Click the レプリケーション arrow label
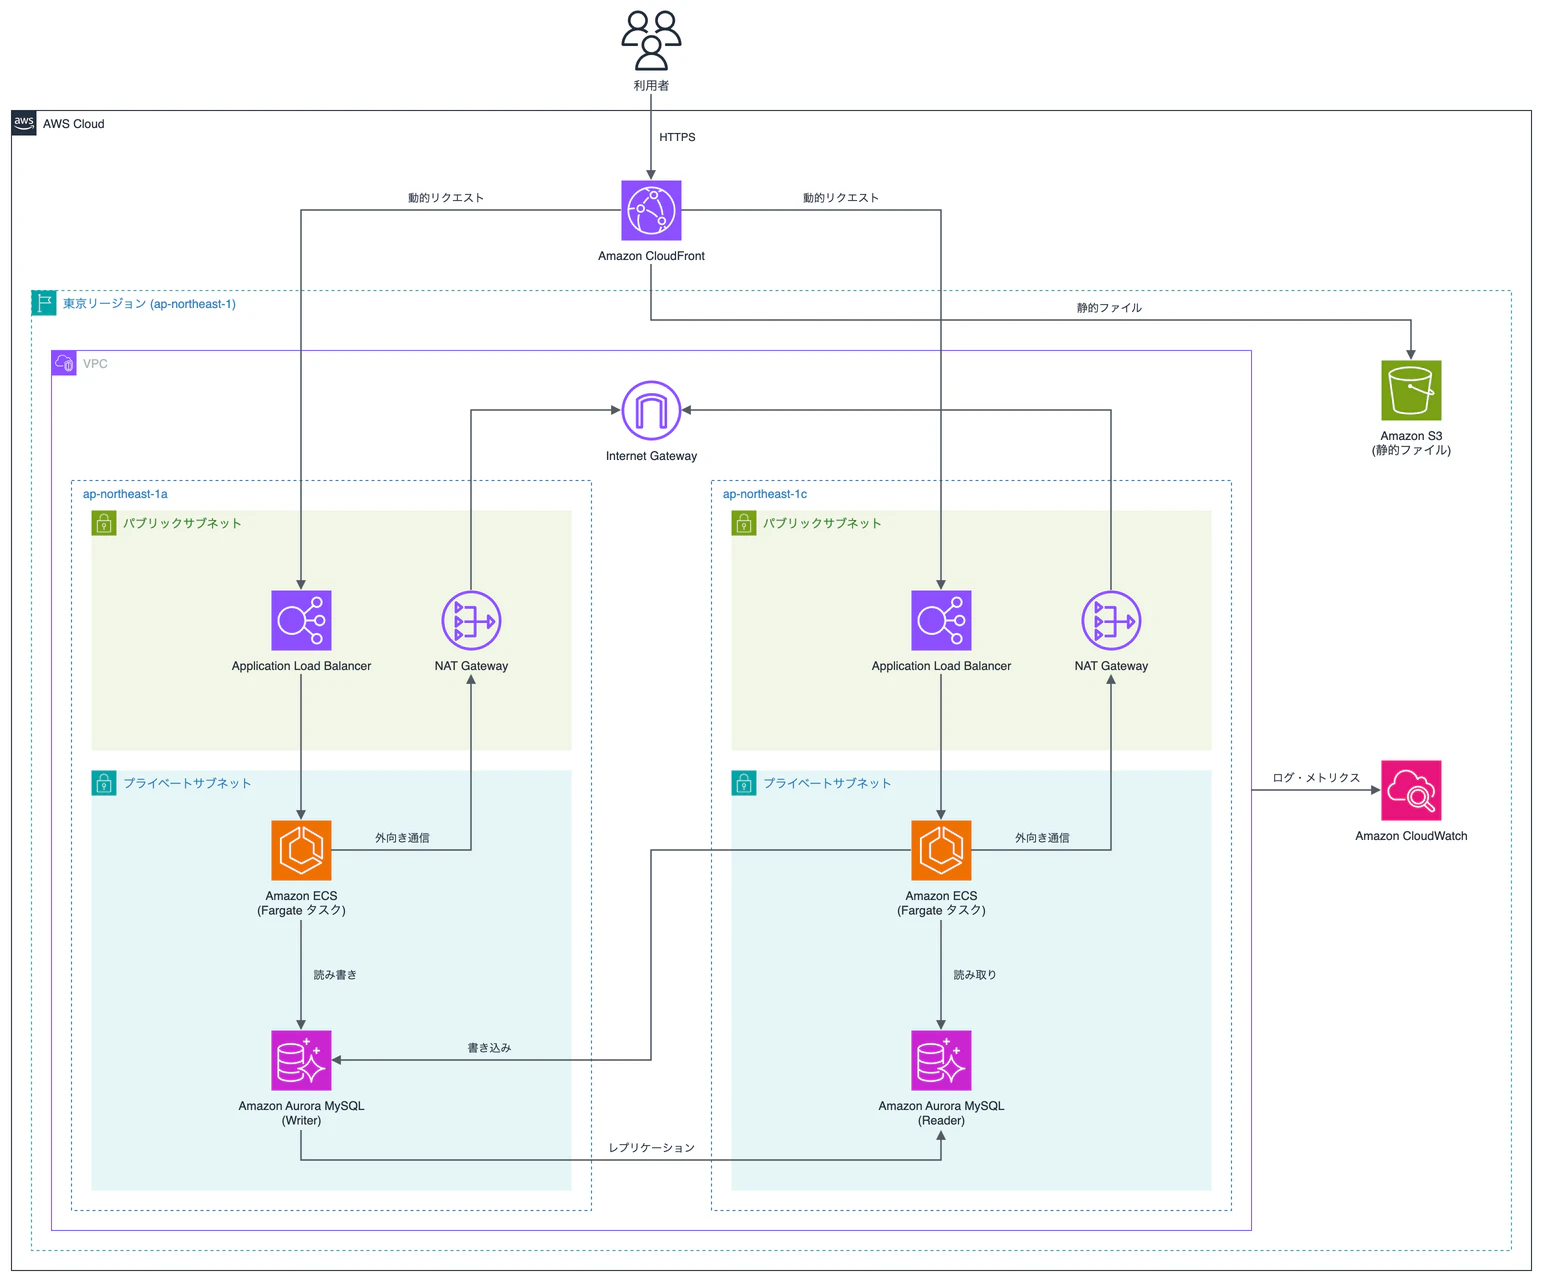Screen dimensions: 1544x1283 pyautogui.click(x=651, y=1148)
